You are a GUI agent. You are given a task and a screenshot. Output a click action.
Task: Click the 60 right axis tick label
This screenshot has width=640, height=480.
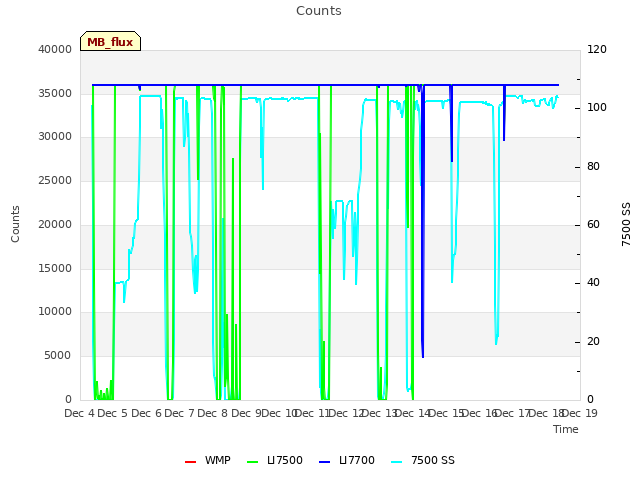(x=593, y=224)
